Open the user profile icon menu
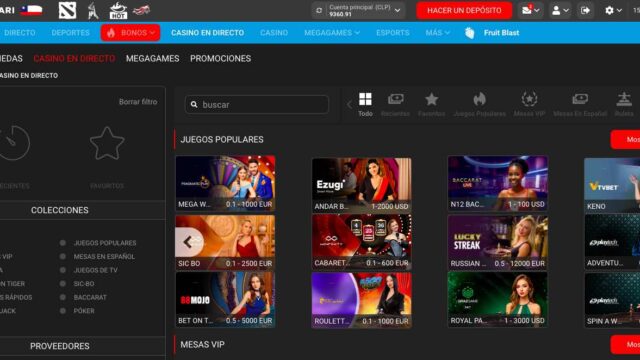This screenshot has width=640, height=360. [560, 11]
